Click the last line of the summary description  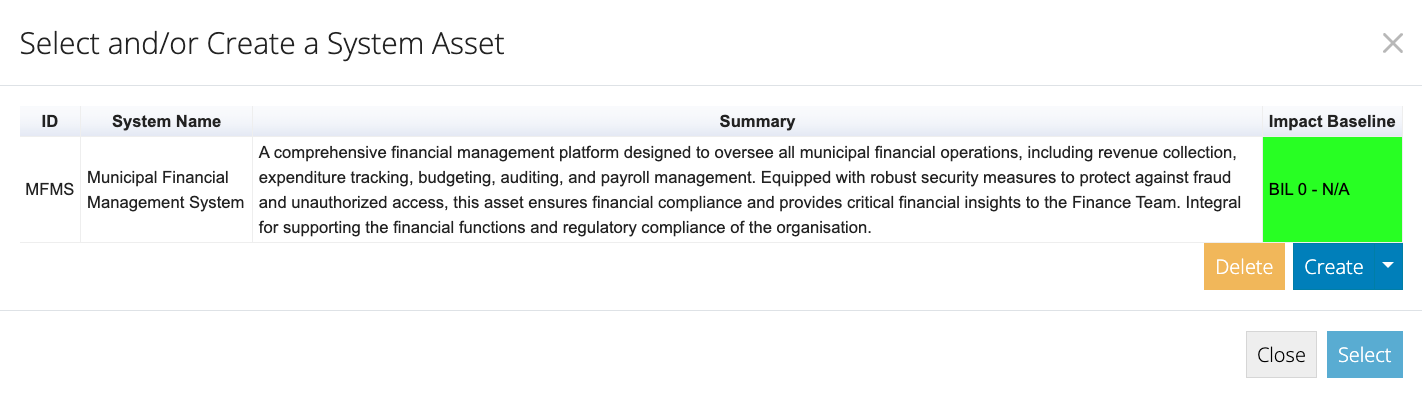tap(565, 227)
